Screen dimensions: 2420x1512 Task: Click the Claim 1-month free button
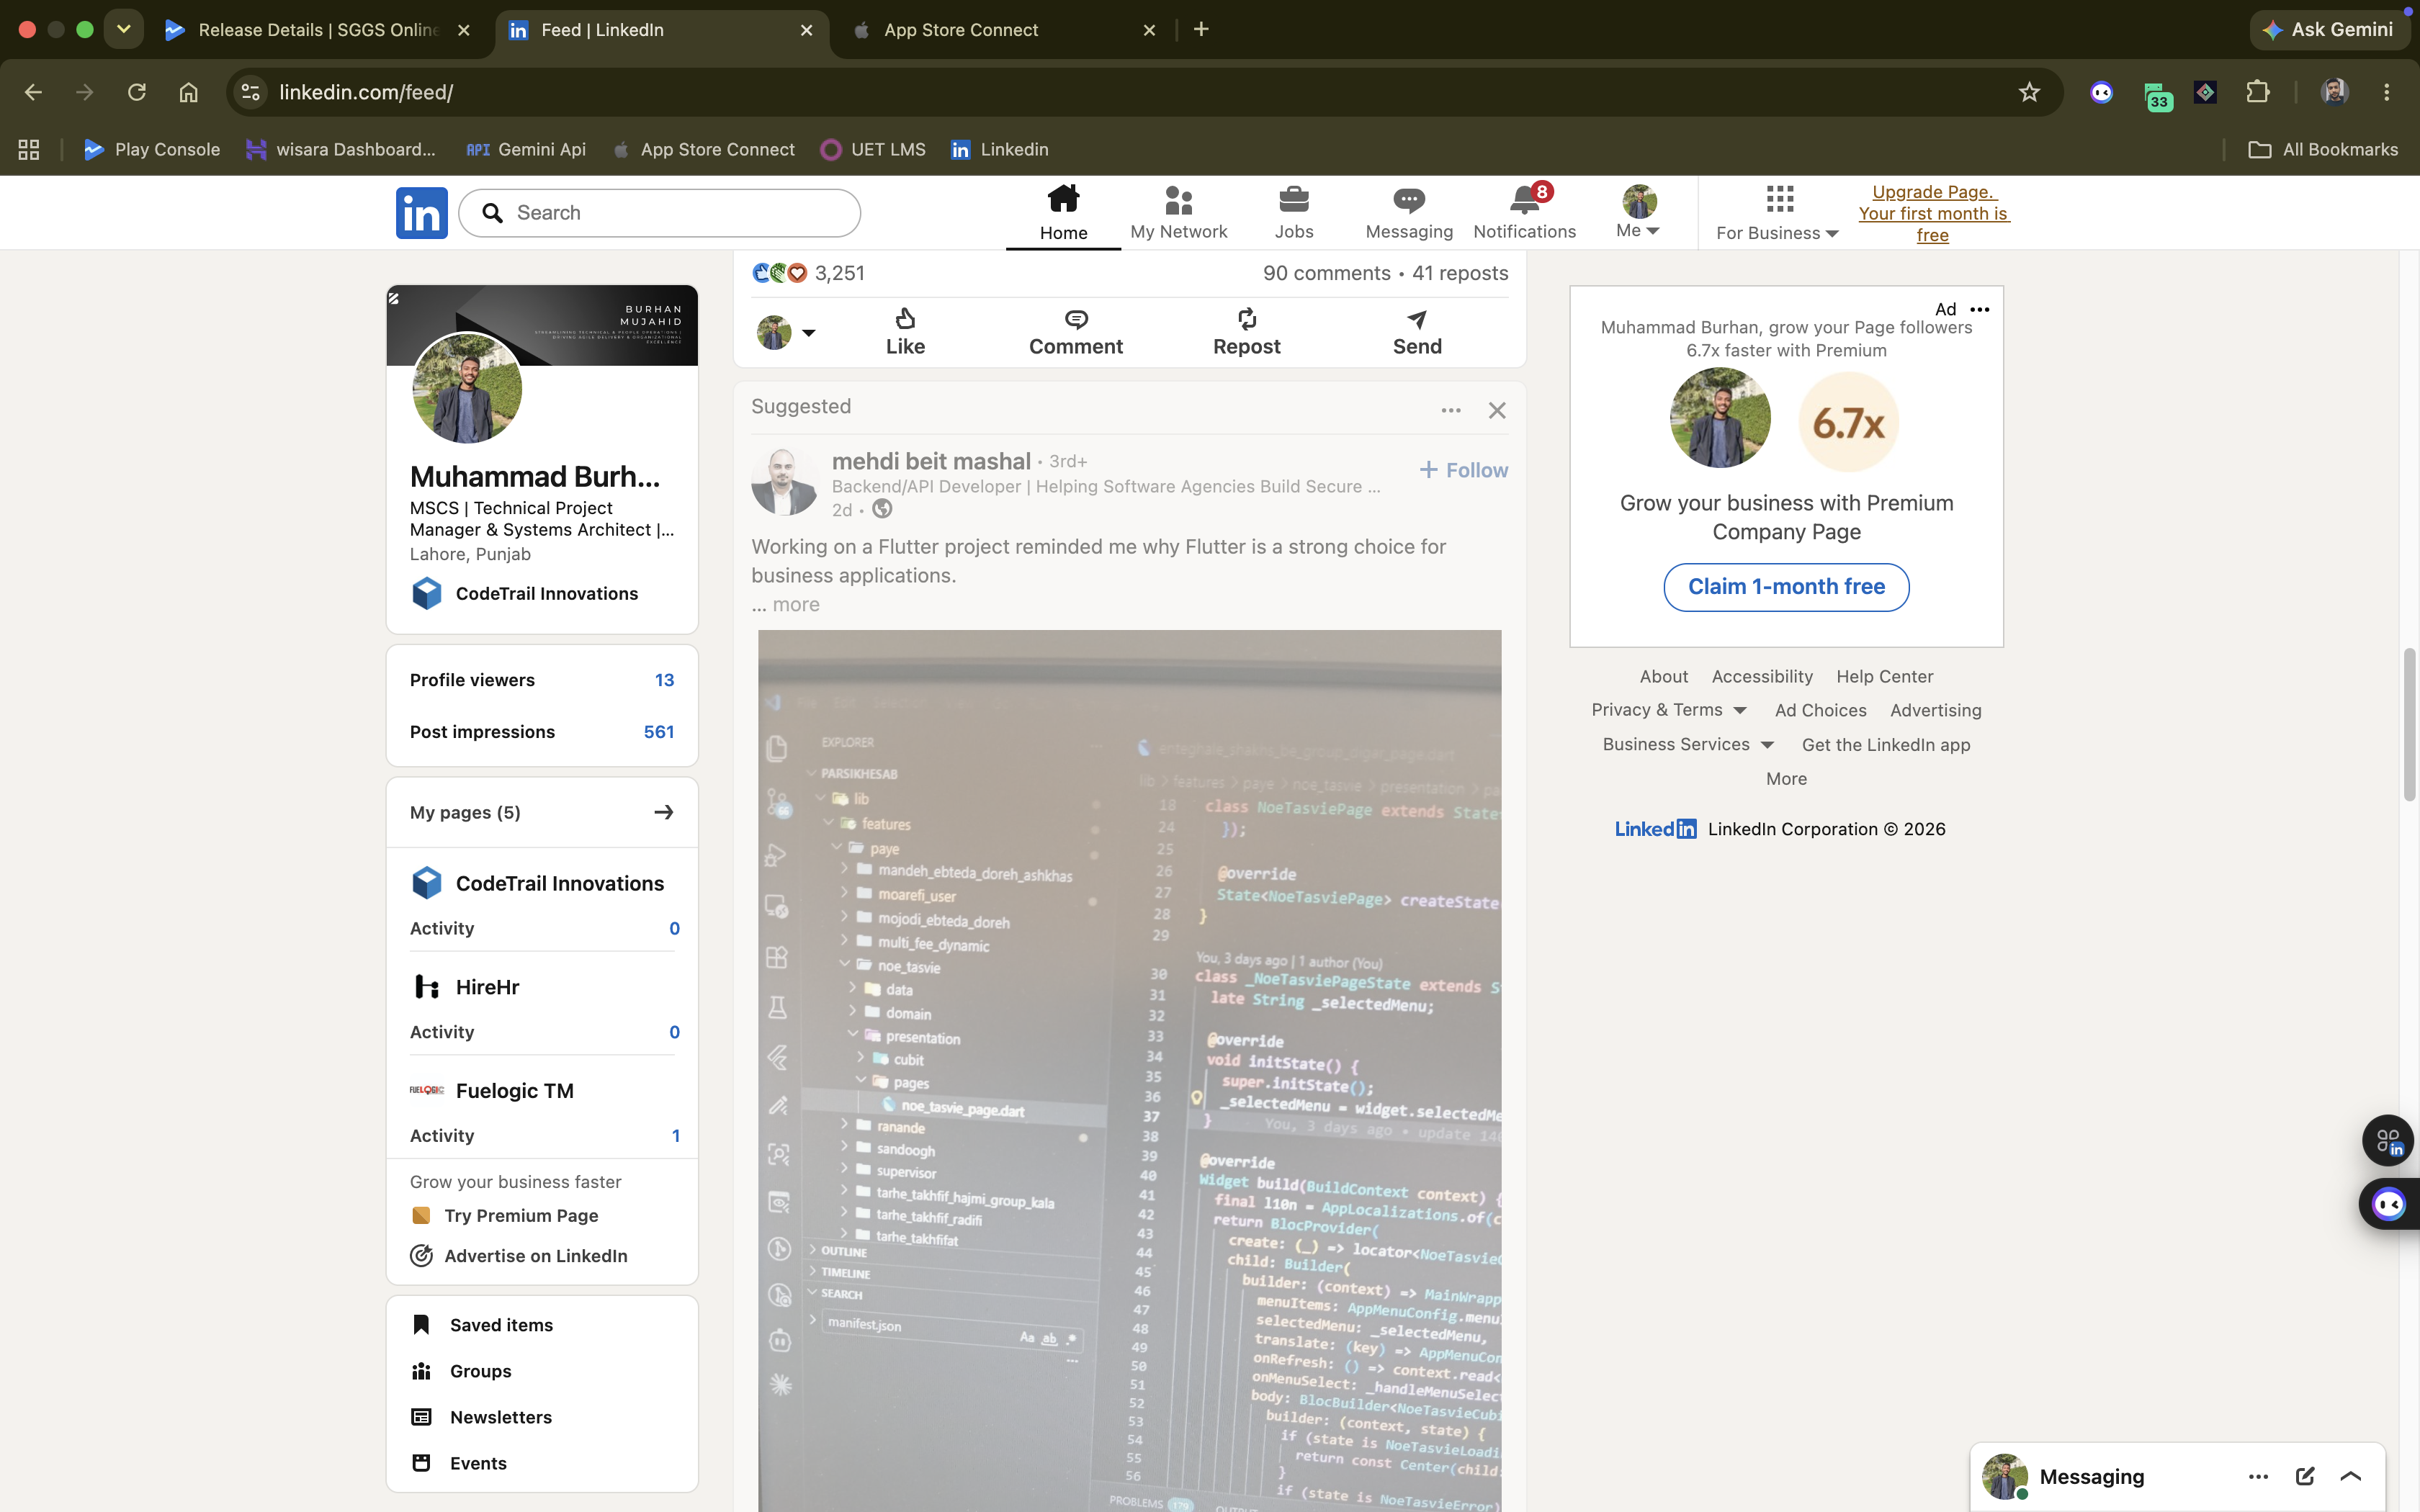[x=1786, y=587]
